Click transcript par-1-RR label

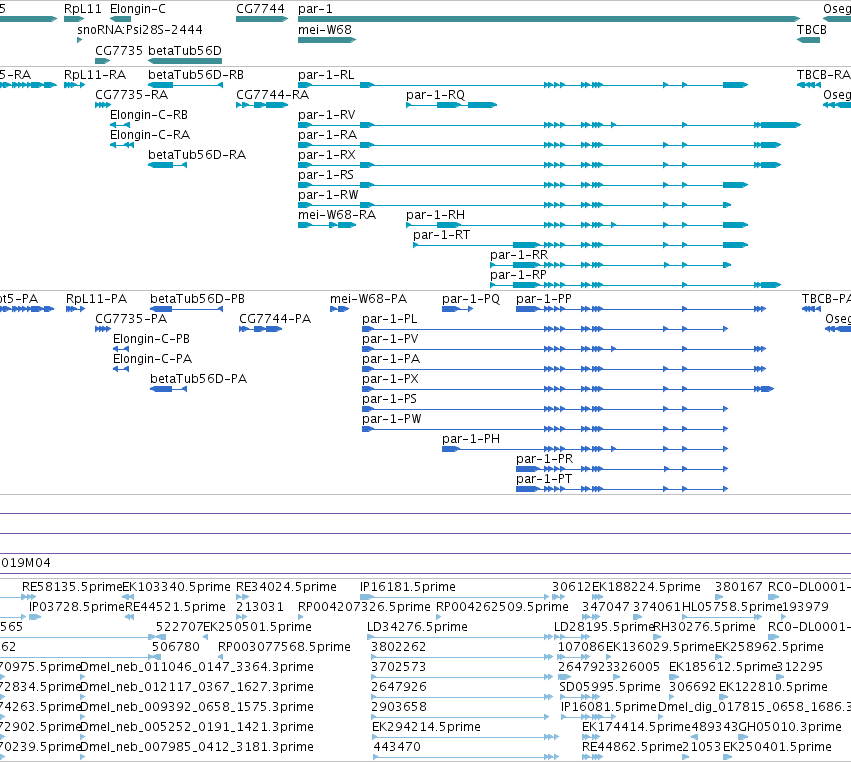tap(519, 255)
